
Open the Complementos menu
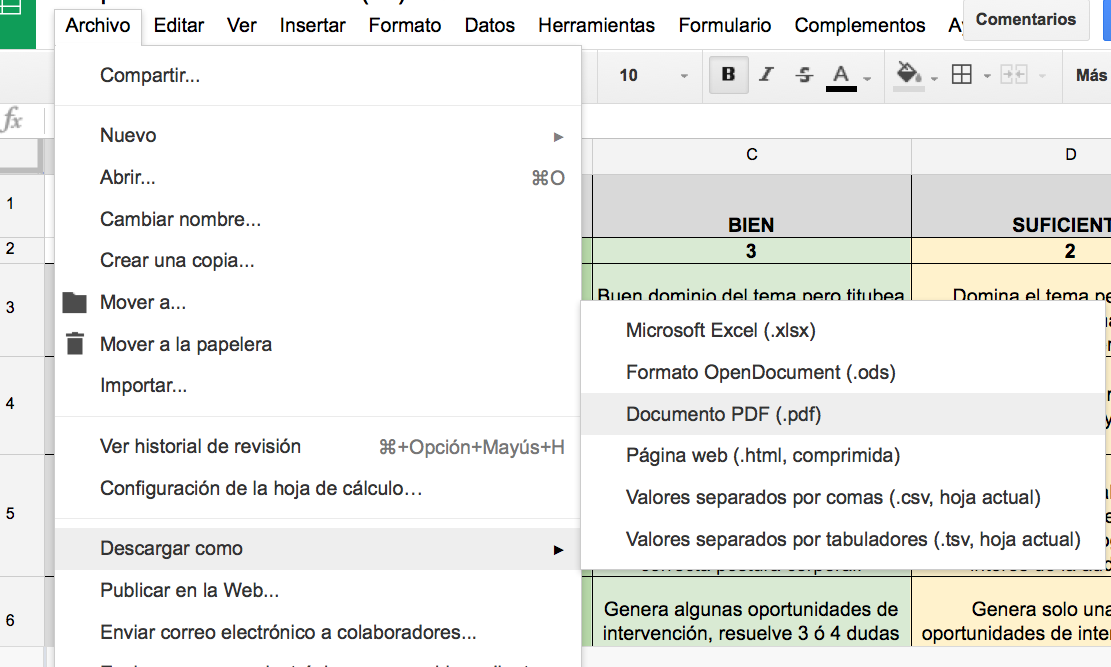coord(859,26)
